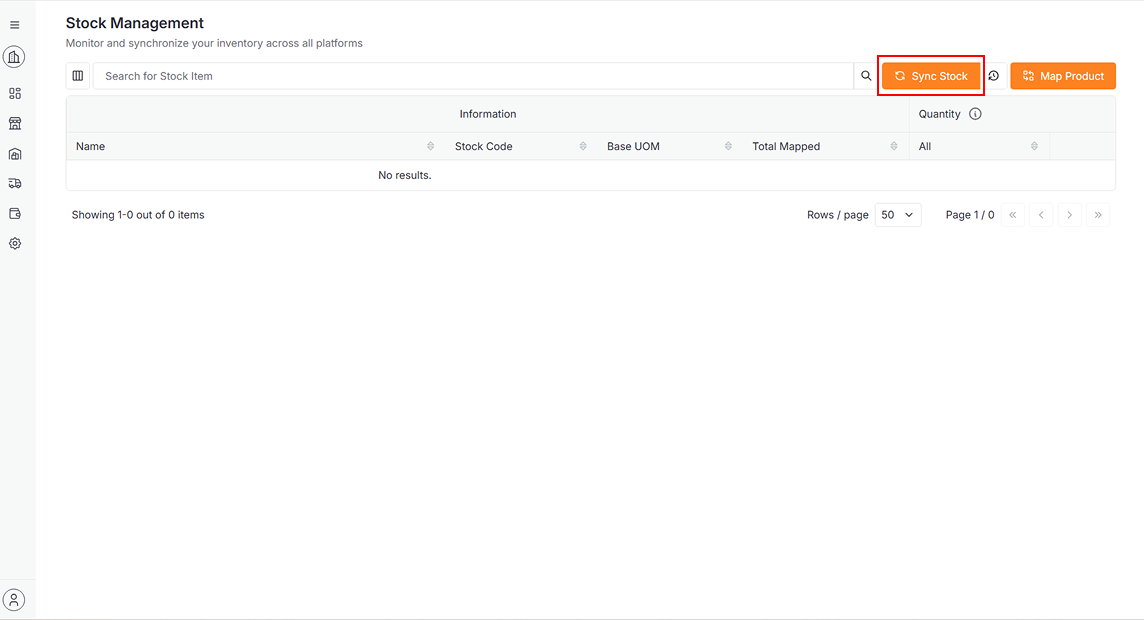Click the Quantity info icon
The width and height of the screenshot is (1144, 620).
pyautogui.click(x=975, y=114)
